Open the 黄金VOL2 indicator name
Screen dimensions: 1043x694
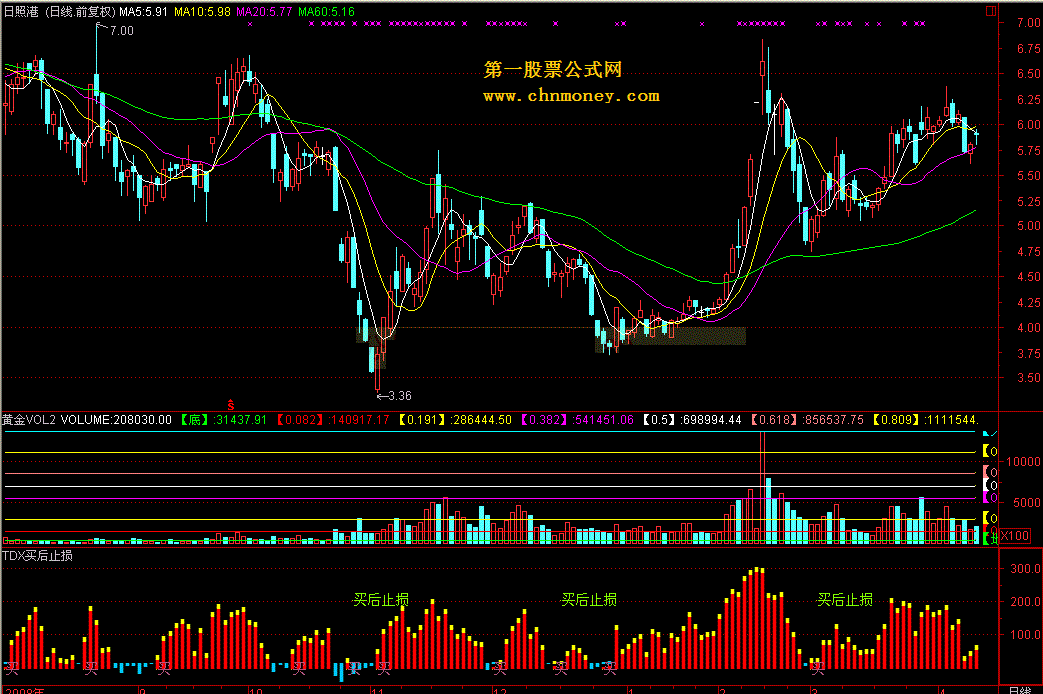coord(29,420)
